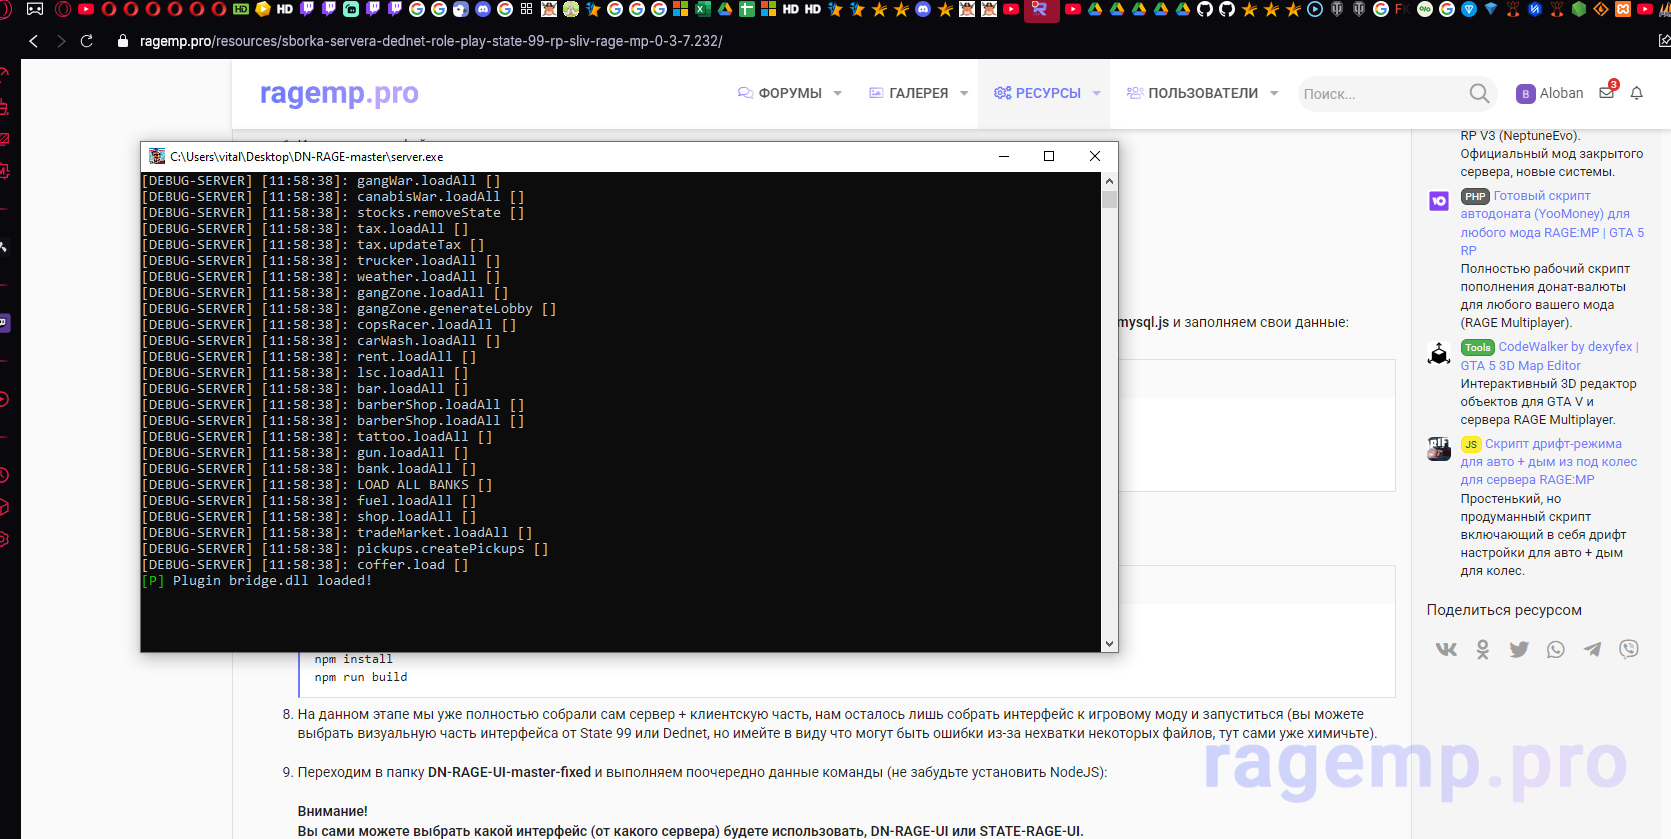Click the ragemp.pro site logo
This screenshot has width=1671, height=839.
click(x=339, y=93)
